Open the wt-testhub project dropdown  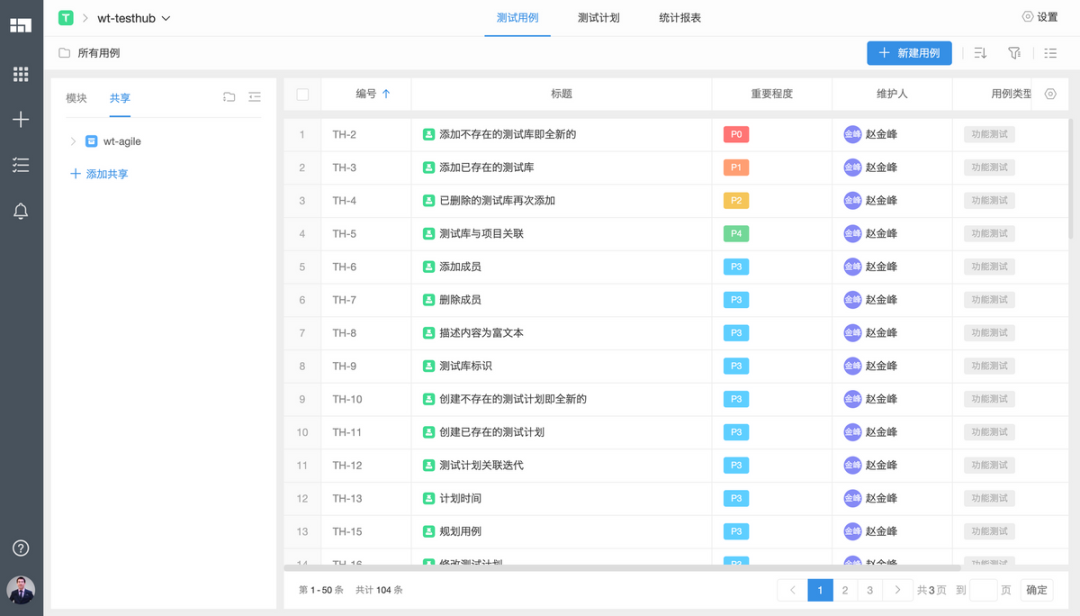[134, 18]
